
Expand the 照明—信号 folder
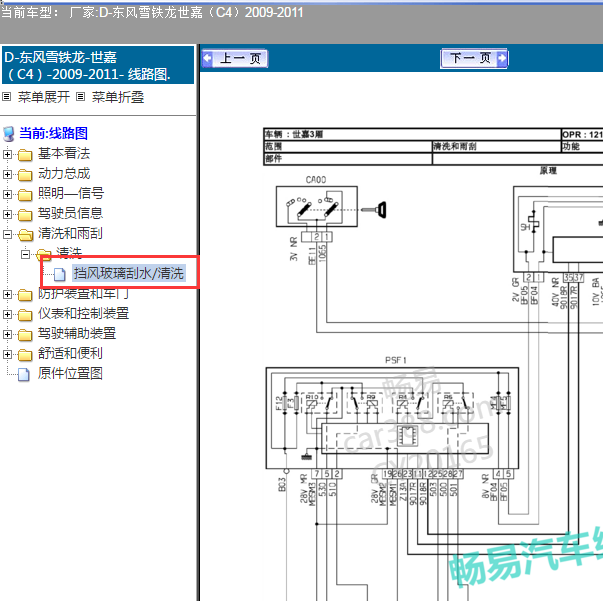click(7, 194)
